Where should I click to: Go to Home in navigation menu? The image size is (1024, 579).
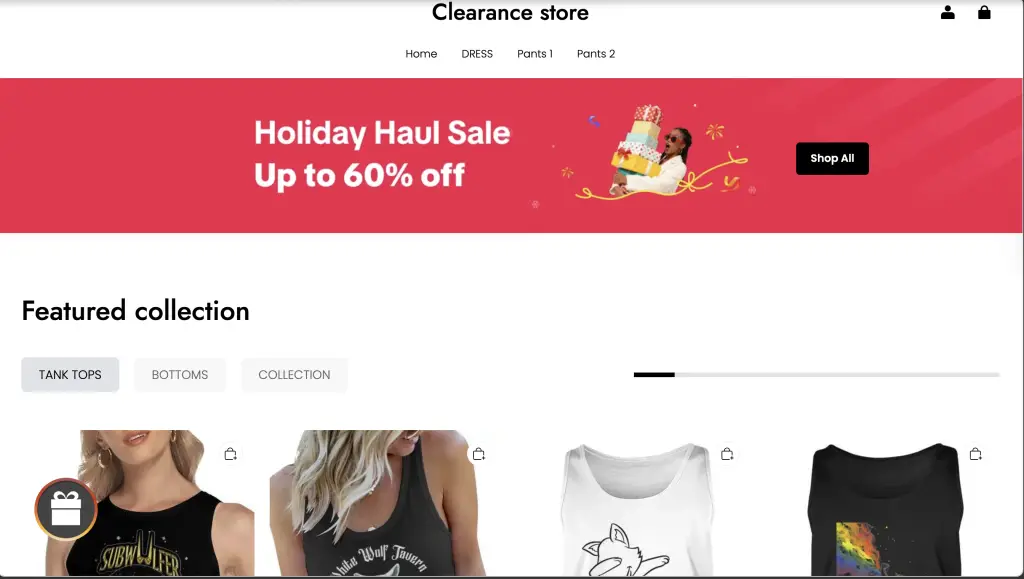click(x=421, y=54)
